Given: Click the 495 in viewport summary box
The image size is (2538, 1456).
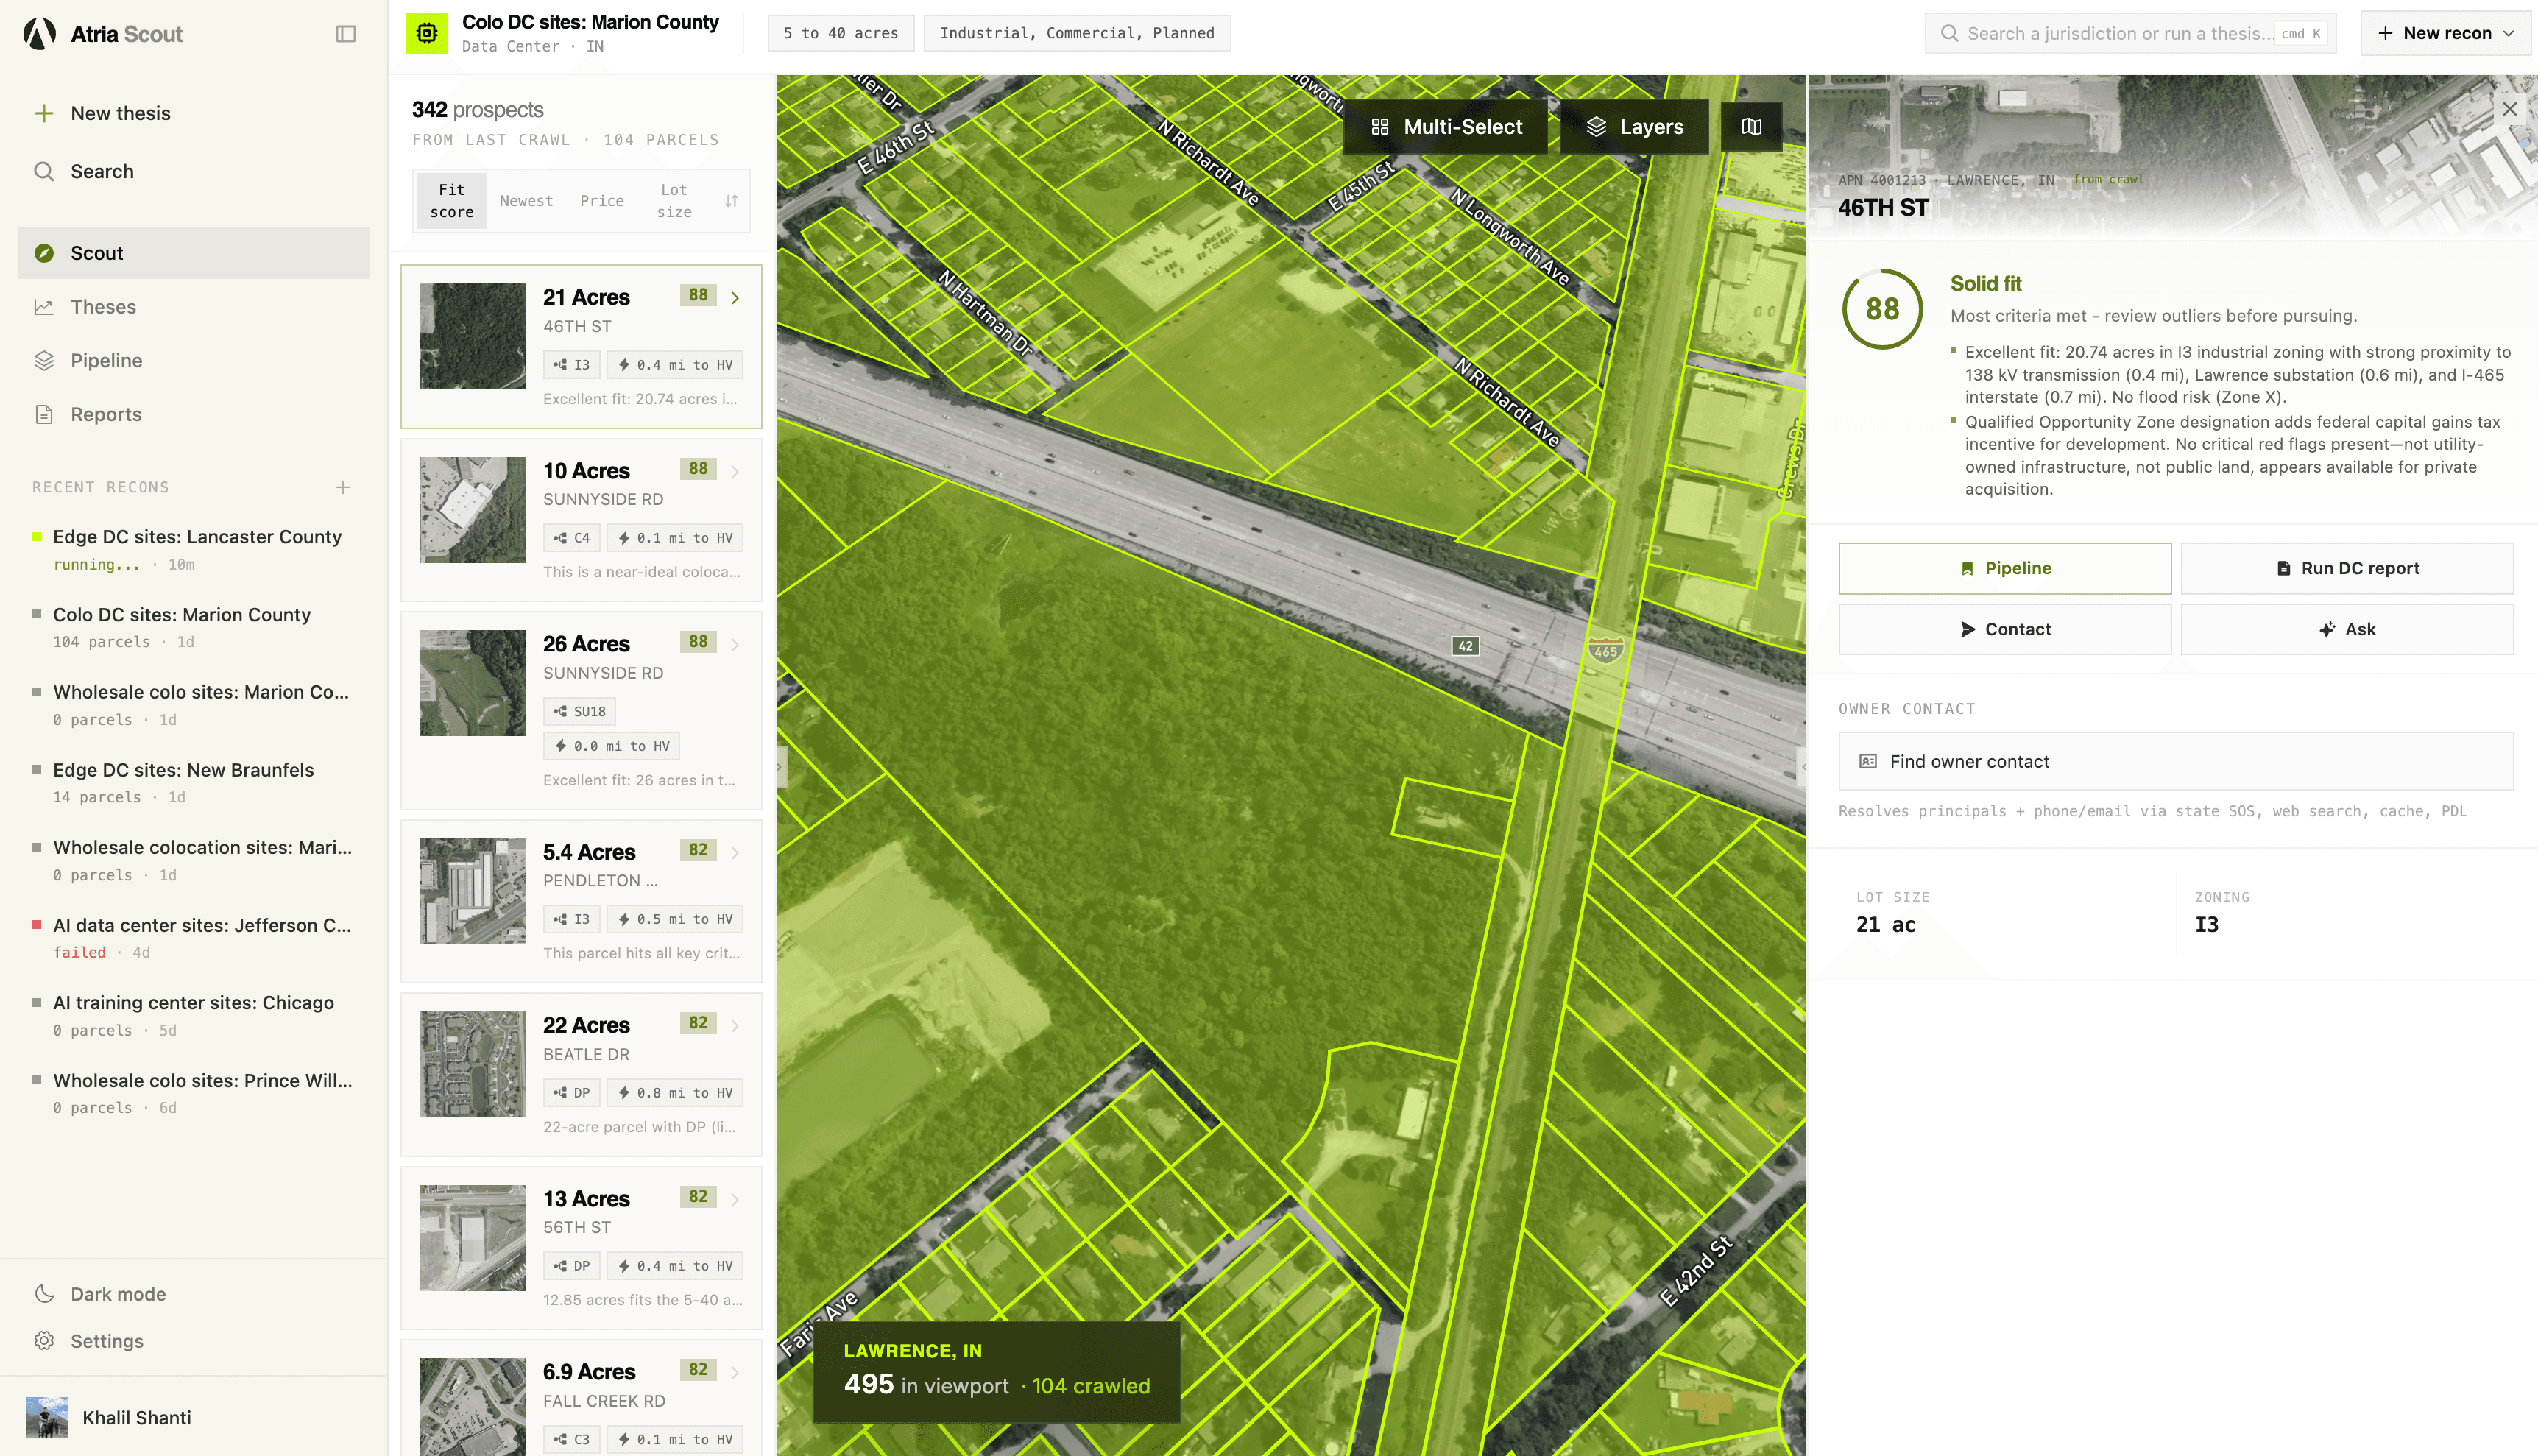Looking at the screenshot, I should pyautogui.click(x=996, y=1372).
